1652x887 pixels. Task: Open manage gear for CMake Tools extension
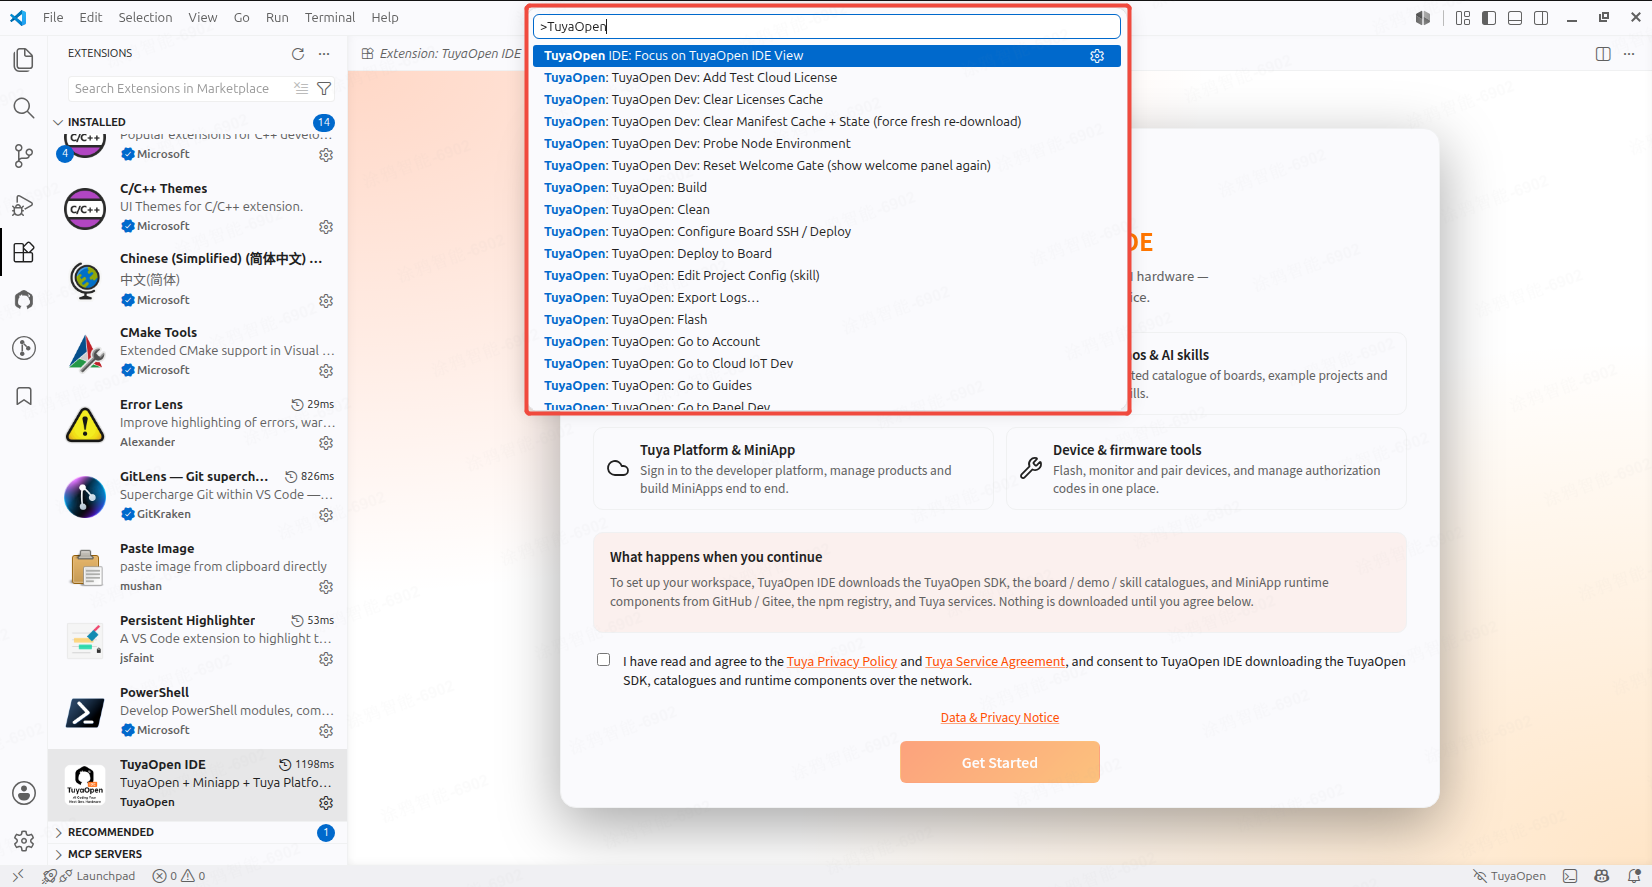(326, 371)
